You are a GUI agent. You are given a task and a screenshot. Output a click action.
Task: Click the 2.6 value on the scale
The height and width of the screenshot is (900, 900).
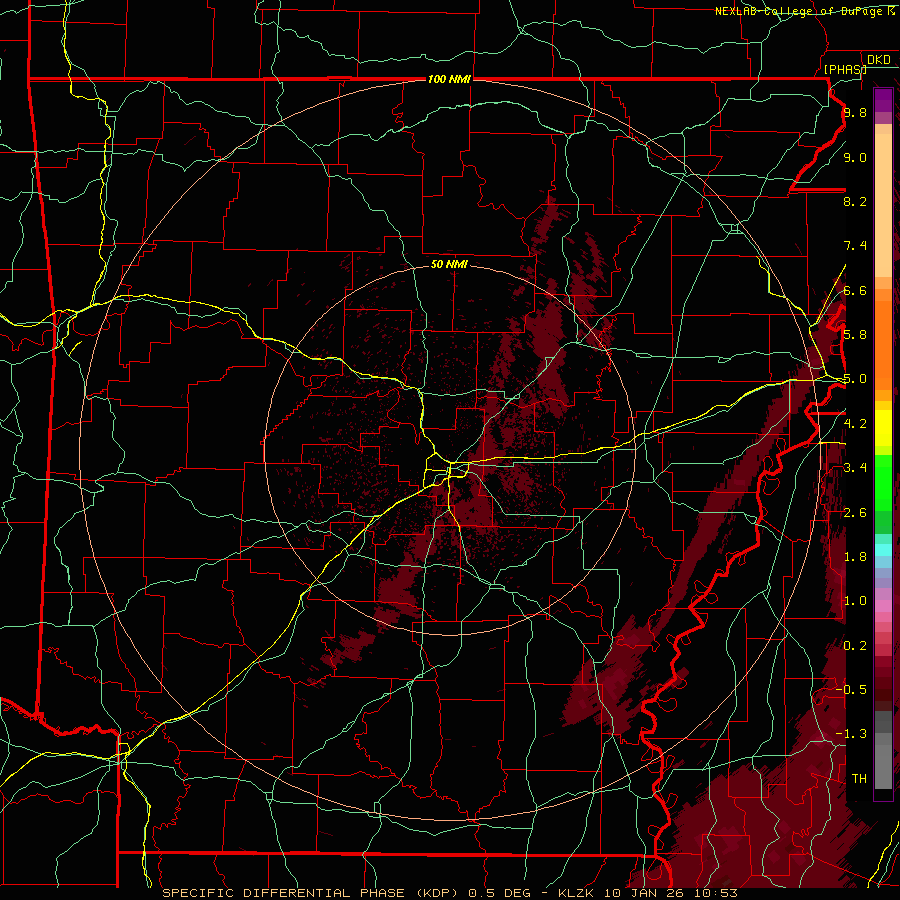(855, 513)
